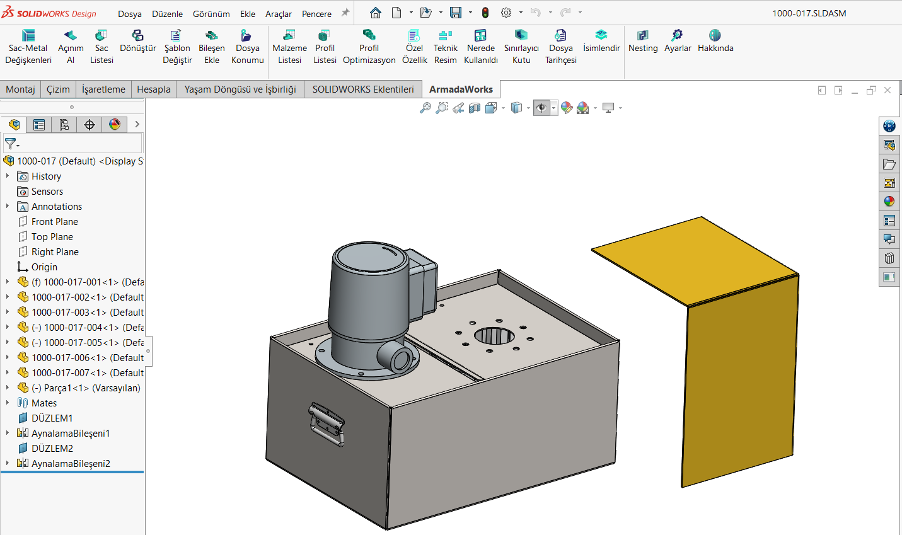The width and height of the screenshot is (902, 536).
Task: Toggle the traffic light rebuild button
Action: pyautogui.click(x=485, y=13)
